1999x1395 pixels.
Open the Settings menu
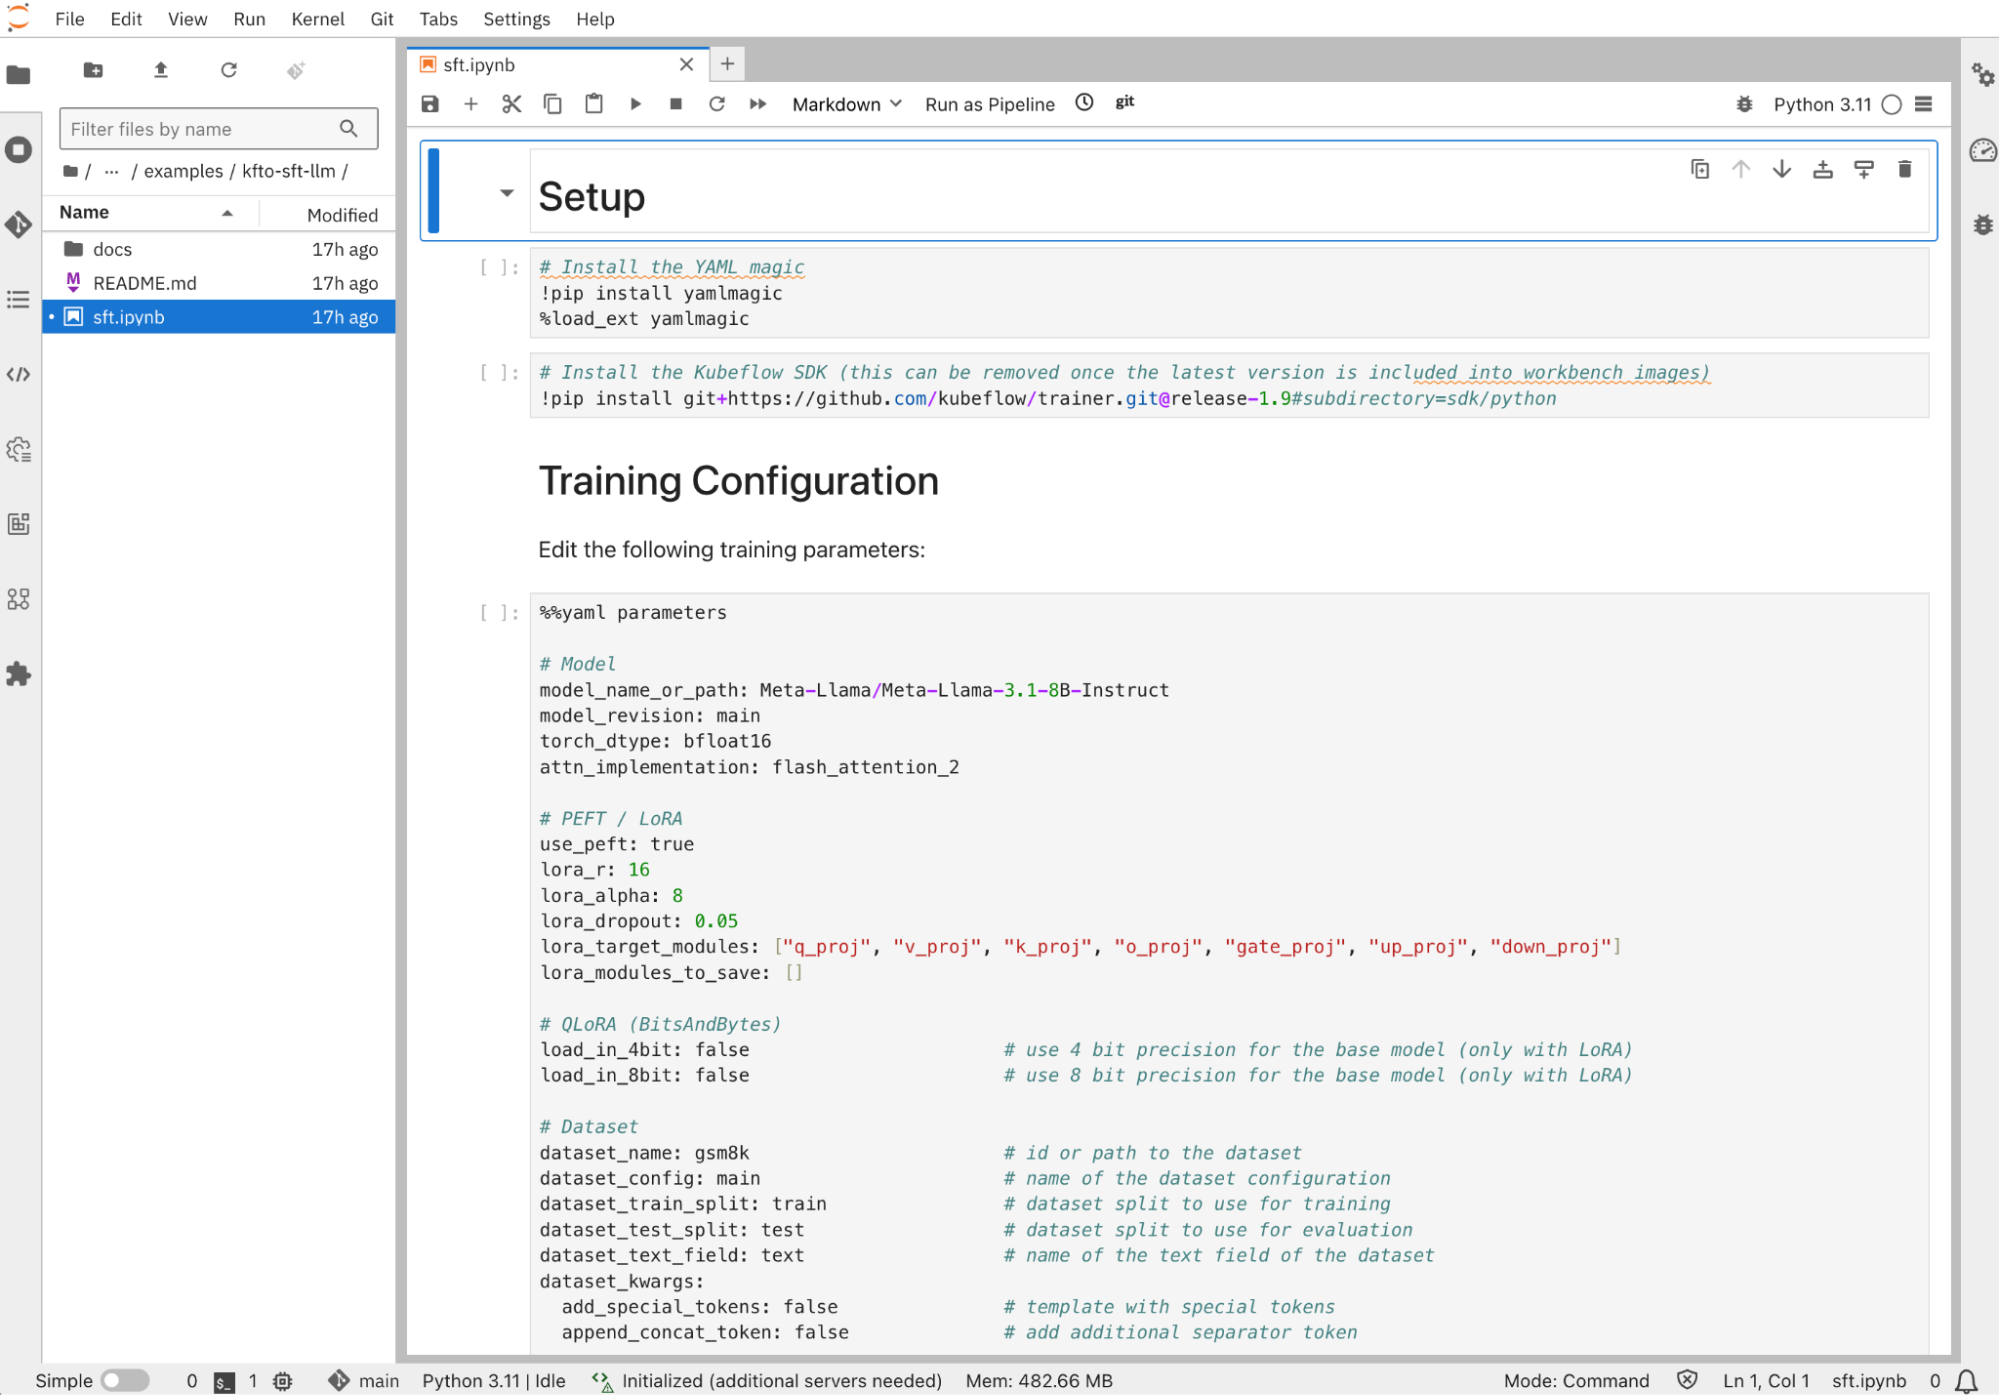coord(516,19)
